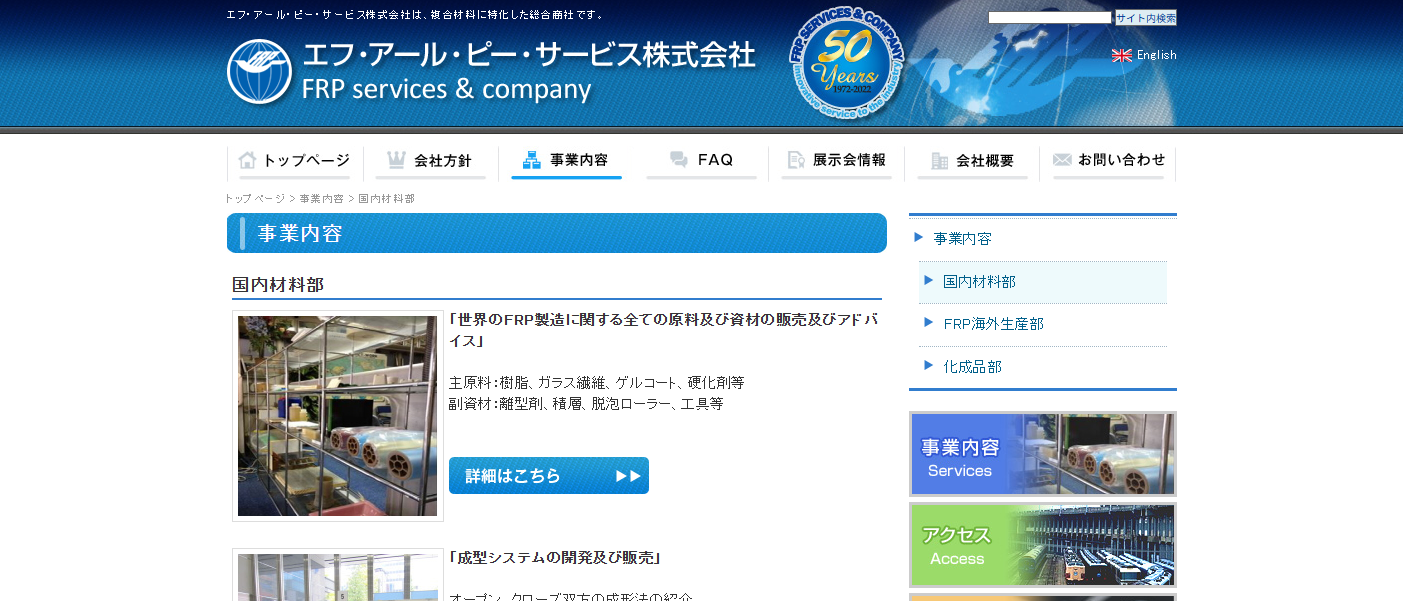Viewport: 1403px width, 601px height.
Task: Select the 事業内容 navigation tab
Action: coord(566,161)
